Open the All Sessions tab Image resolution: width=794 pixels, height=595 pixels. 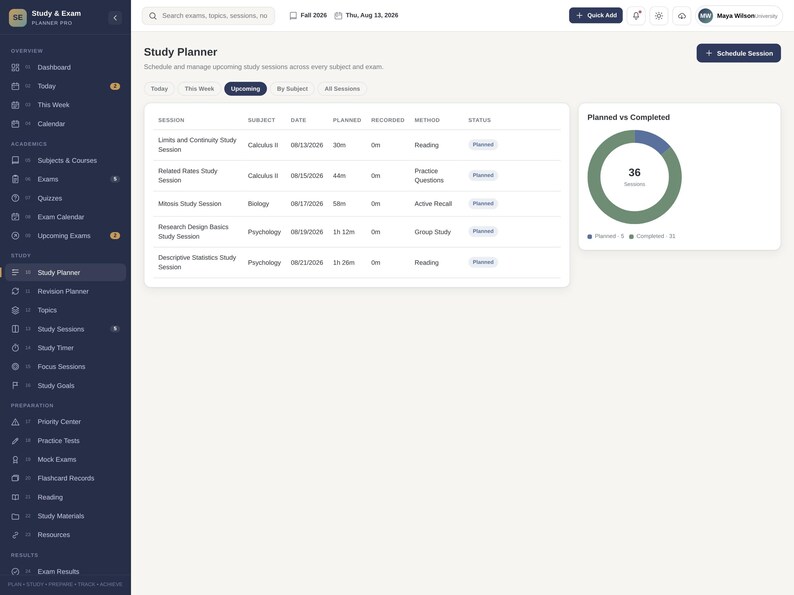point(342,89)
